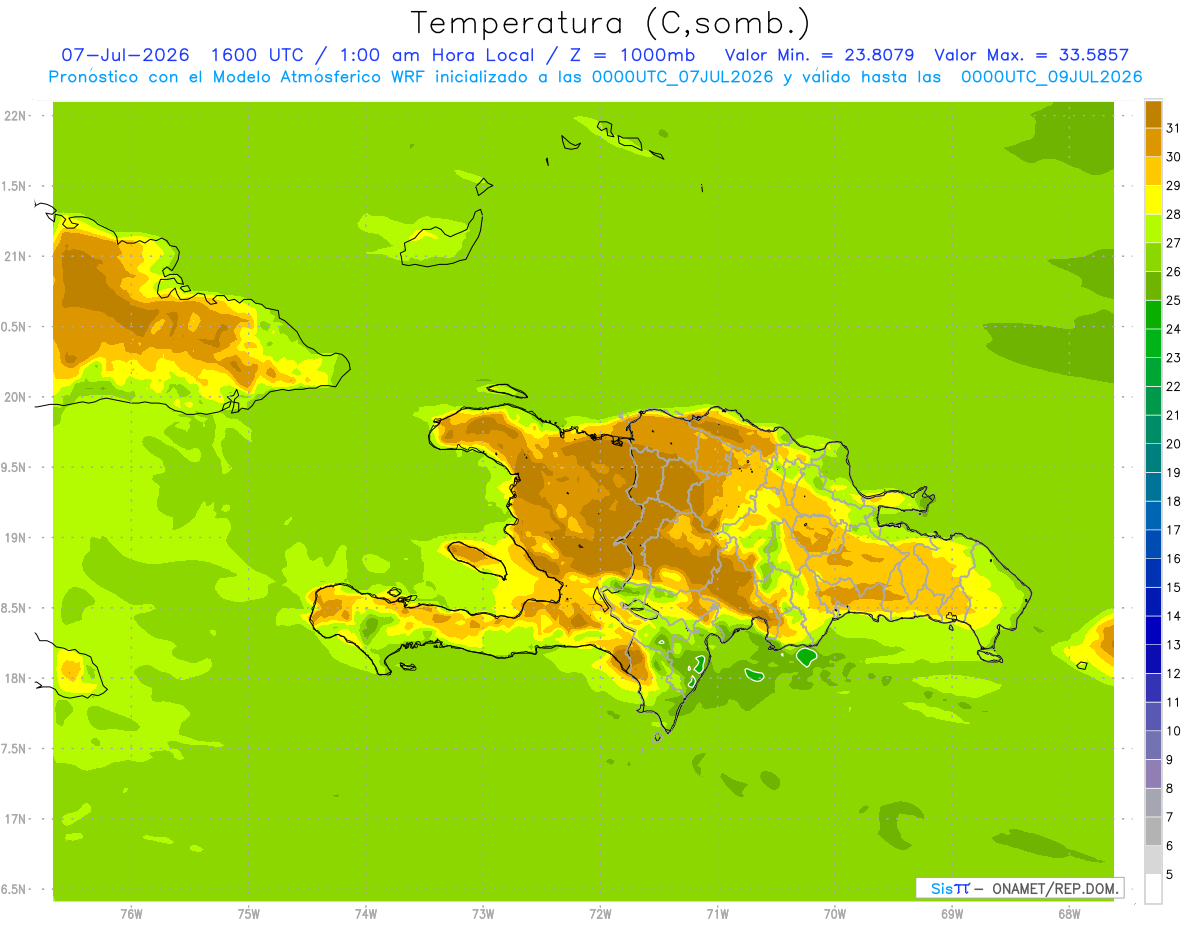
Task: Click the "71W" longitude label
Action: pos(717,914)
